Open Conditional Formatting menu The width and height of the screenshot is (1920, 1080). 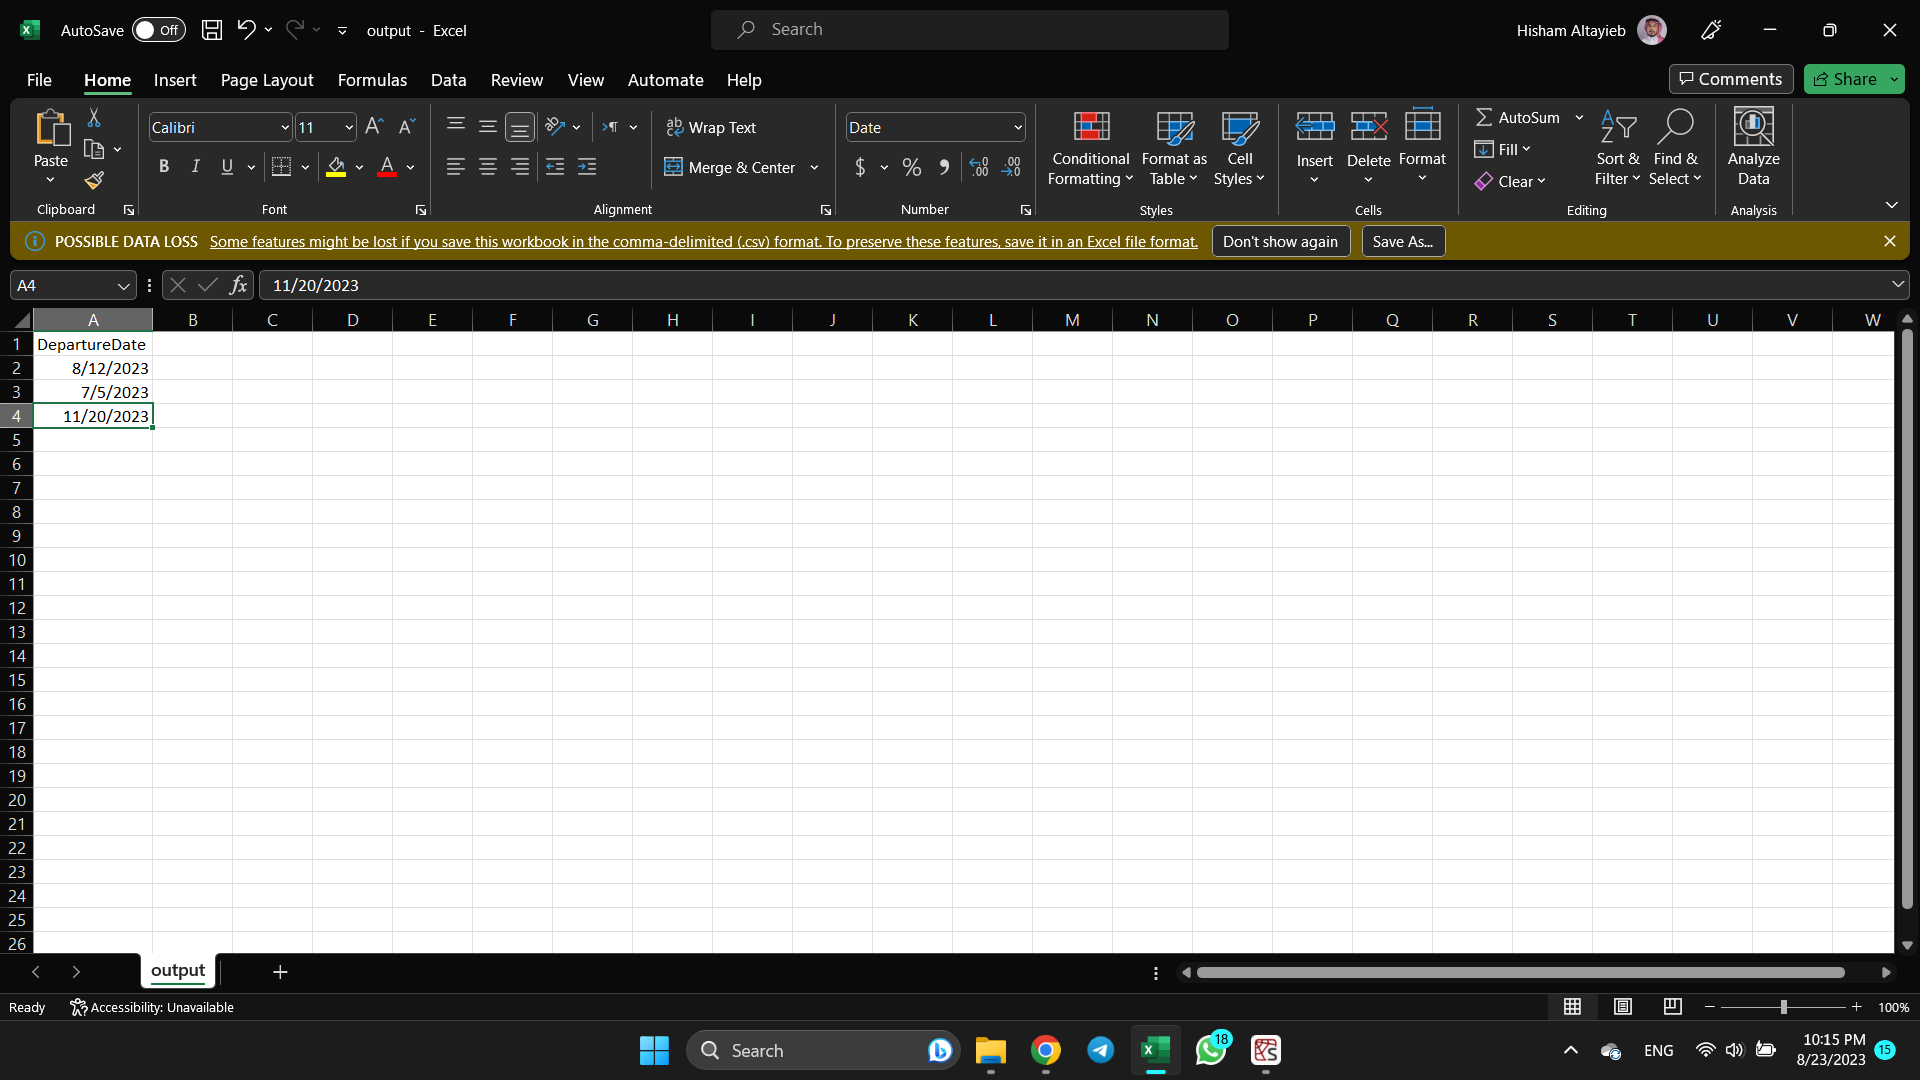coord(1090,150)
